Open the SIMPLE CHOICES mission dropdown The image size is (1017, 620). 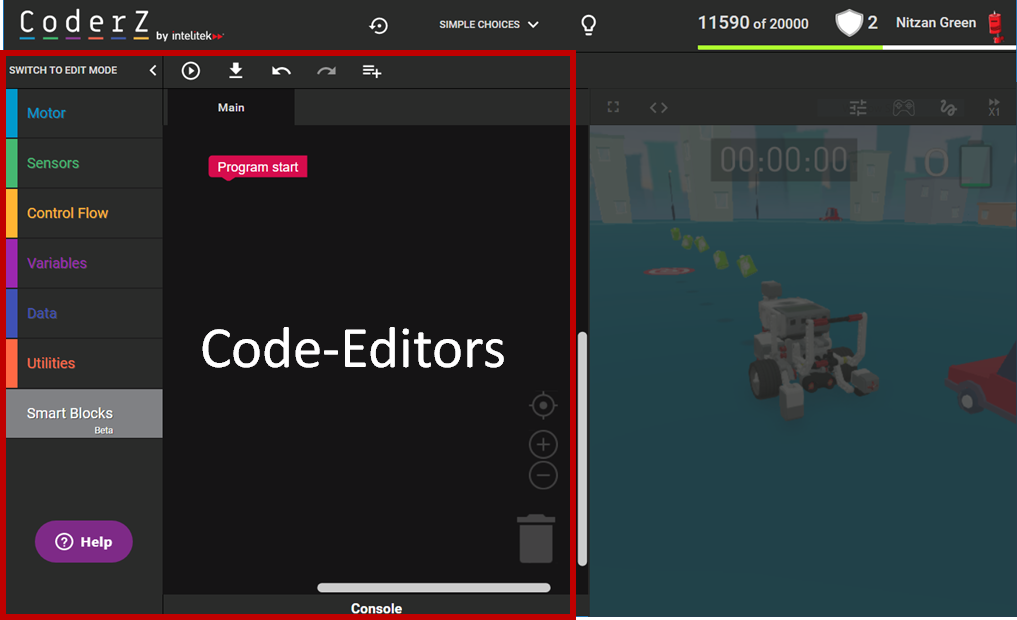pyautogui.click(x=488, y=25)
